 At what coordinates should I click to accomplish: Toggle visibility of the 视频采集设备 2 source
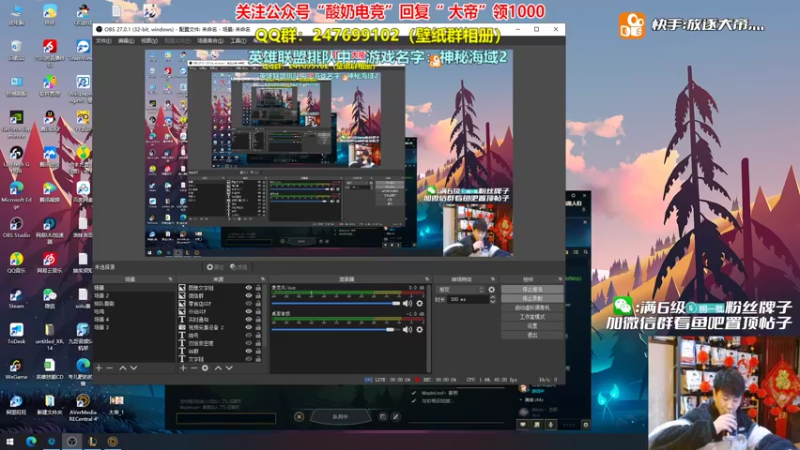pyautogui.click(x=248, y=327)
